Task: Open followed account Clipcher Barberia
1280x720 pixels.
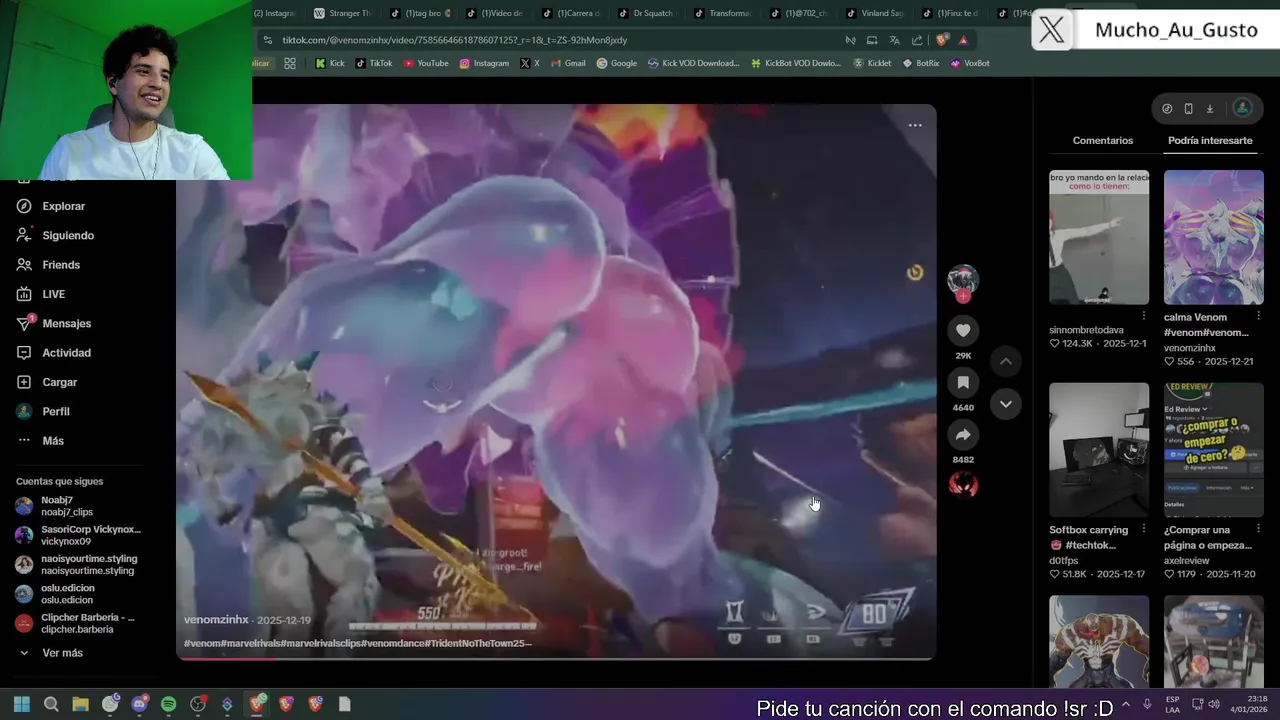Action: (x=75, y=623)
